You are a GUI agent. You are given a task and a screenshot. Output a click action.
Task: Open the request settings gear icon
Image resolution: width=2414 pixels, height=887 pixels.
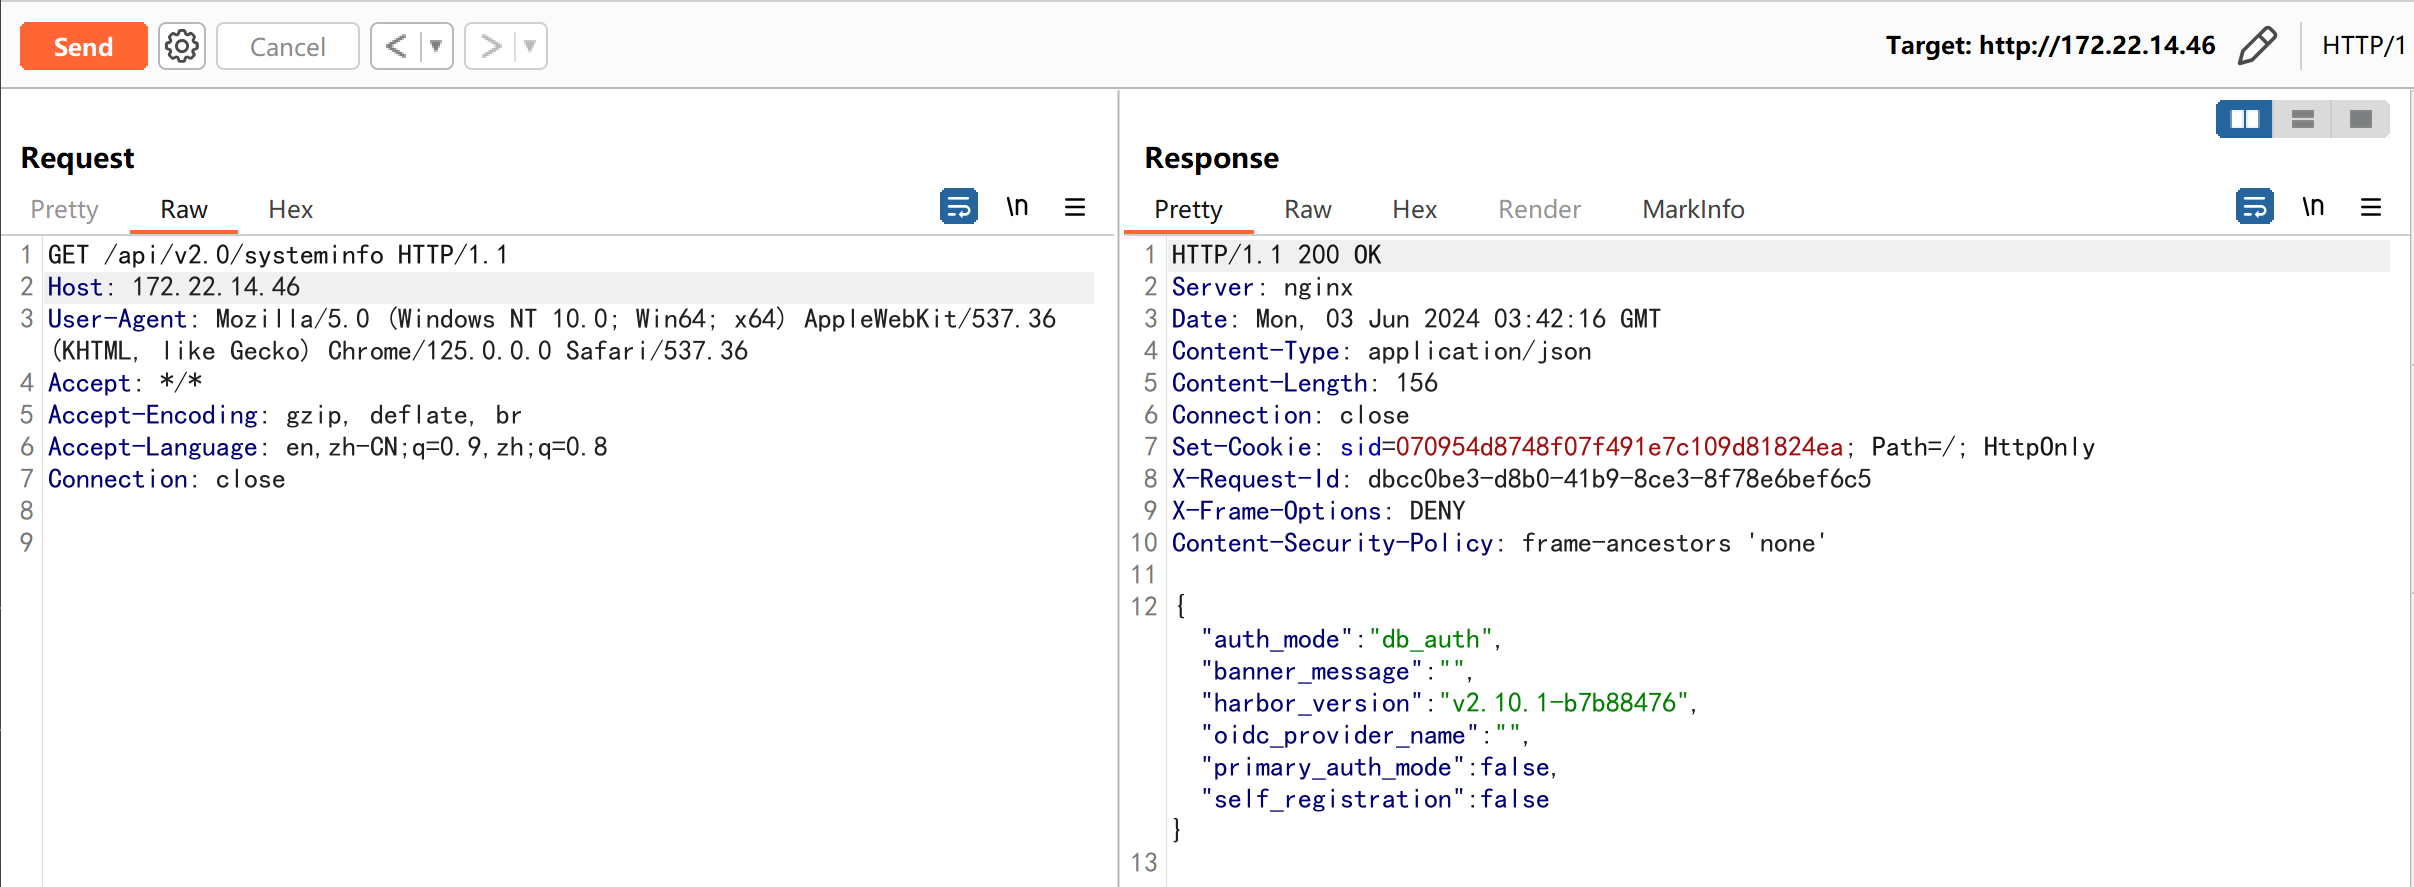click(x=181, y=46)
